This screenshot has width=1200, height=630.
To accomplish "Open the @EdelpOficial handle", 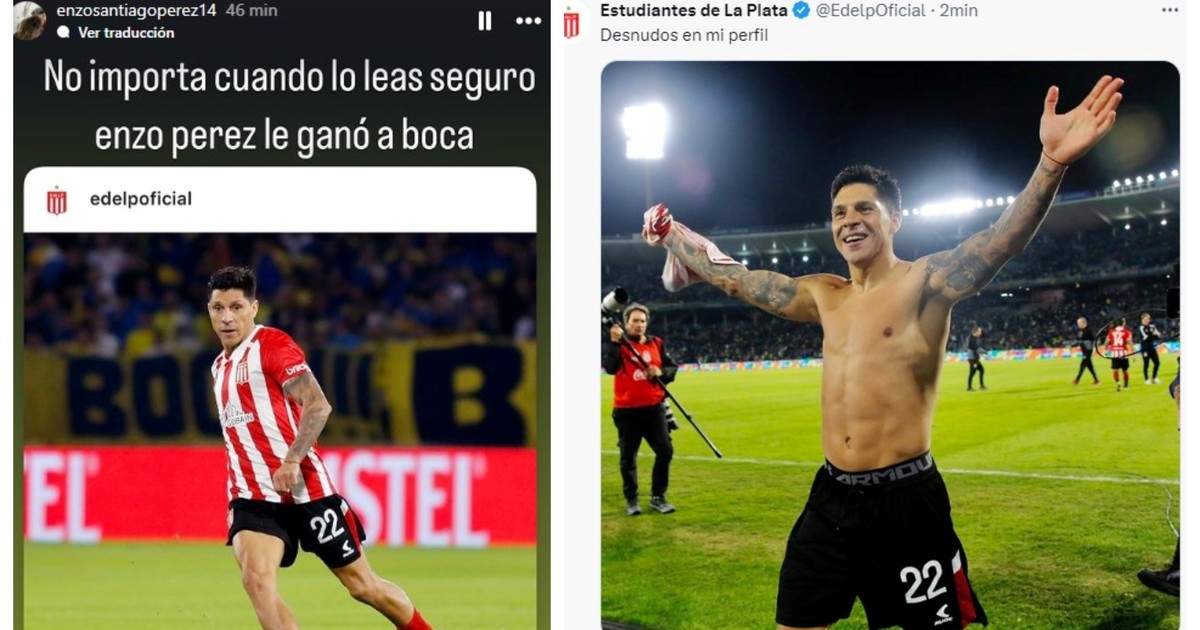I will (871, 11).
